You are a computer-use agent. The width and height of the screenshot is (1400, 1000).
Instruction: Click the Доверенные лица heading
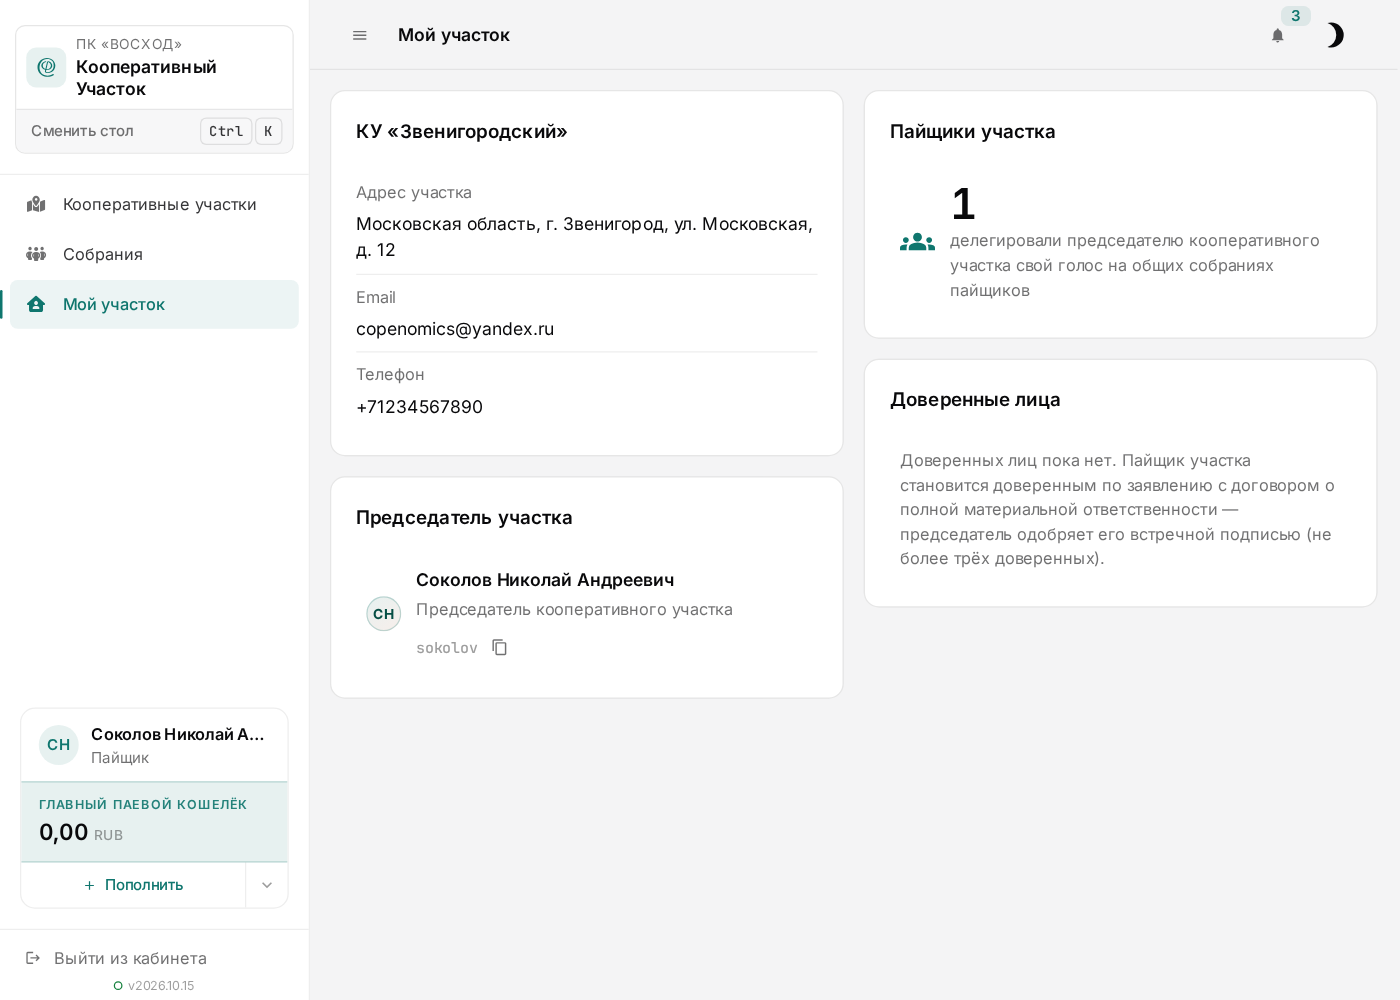click(x=975, y=399)
